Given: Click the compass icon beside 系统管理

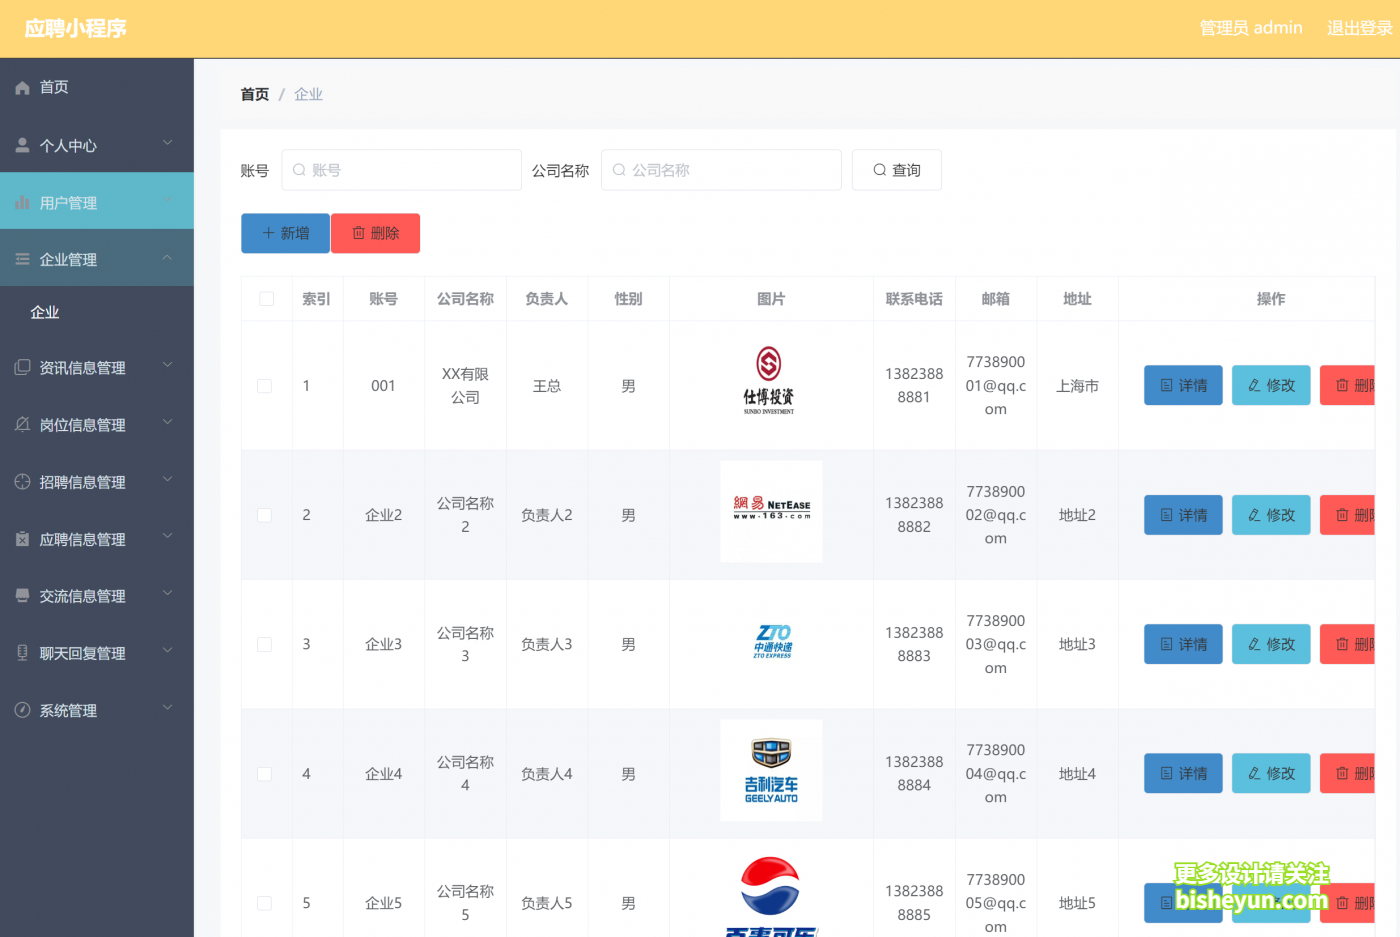Looking at the screenshot, I should click(x=22, y=710).
